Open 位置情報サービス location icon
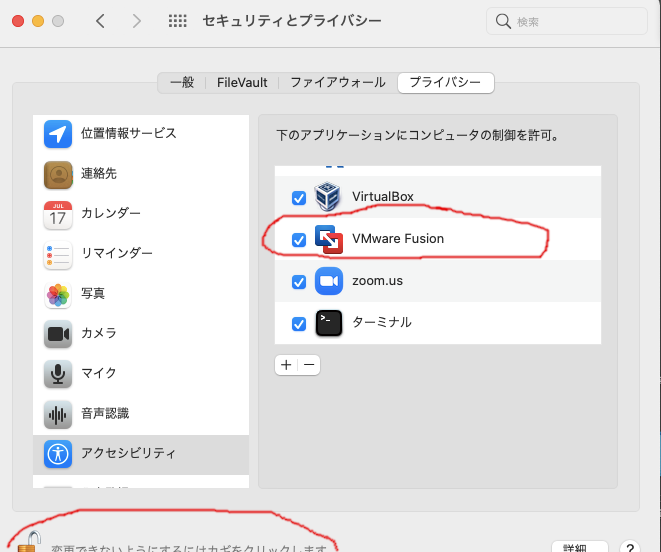Viewport: 661px width, 552px height. (x=58, y=134)
